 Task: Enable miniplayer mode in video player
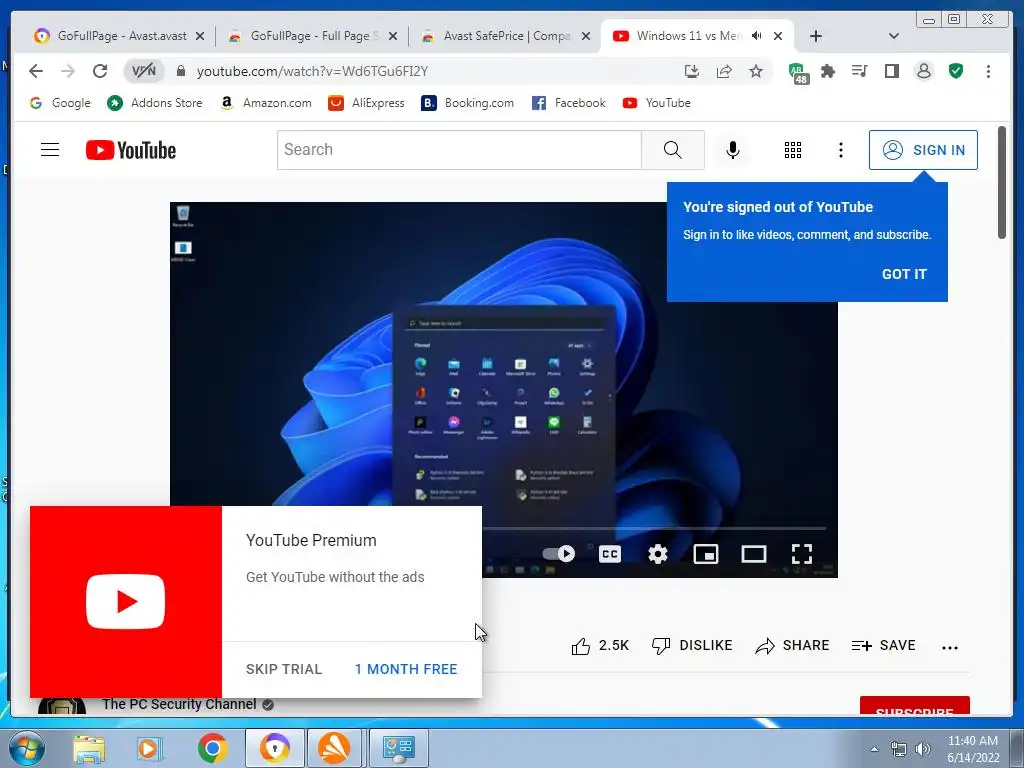point(706,554)
